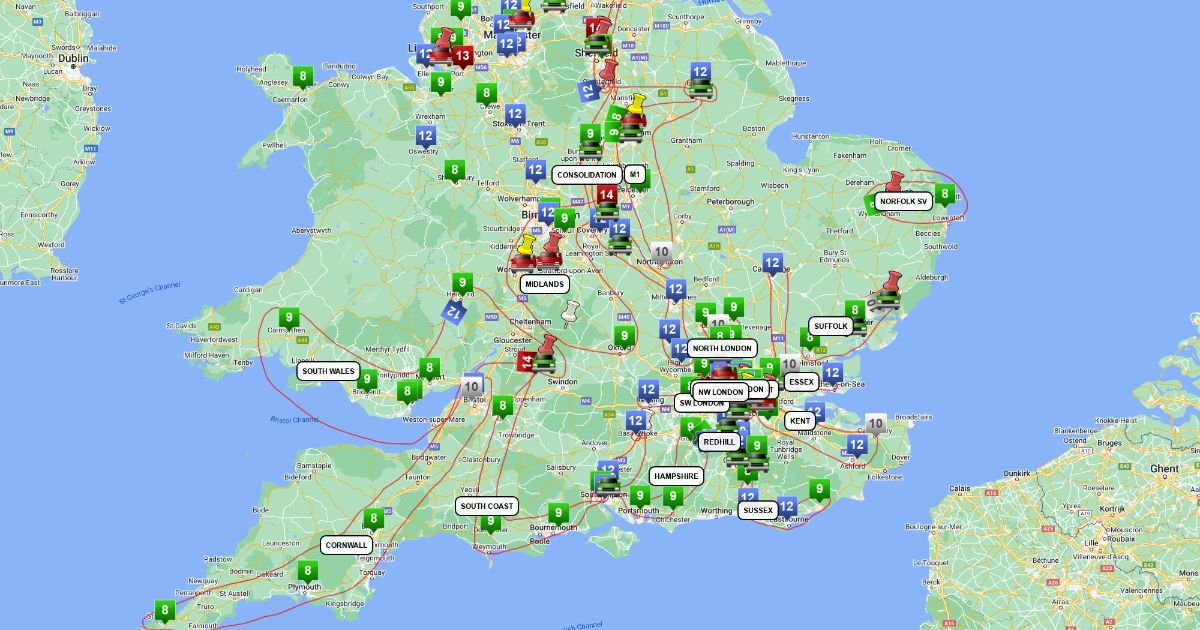Select the grey 10 marker near Broadstairs
1200x630 pixels.
click(876, 424)
